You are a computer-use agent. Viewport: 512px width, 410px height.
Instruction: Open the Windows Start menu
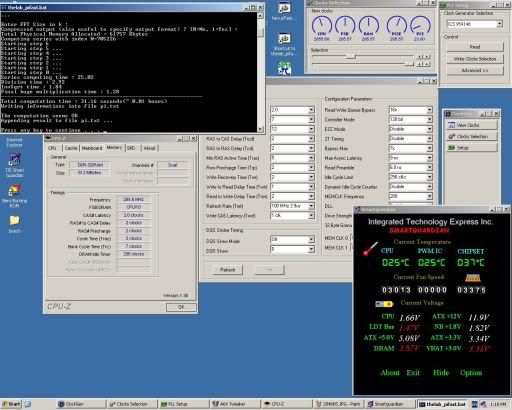point(11,404)
